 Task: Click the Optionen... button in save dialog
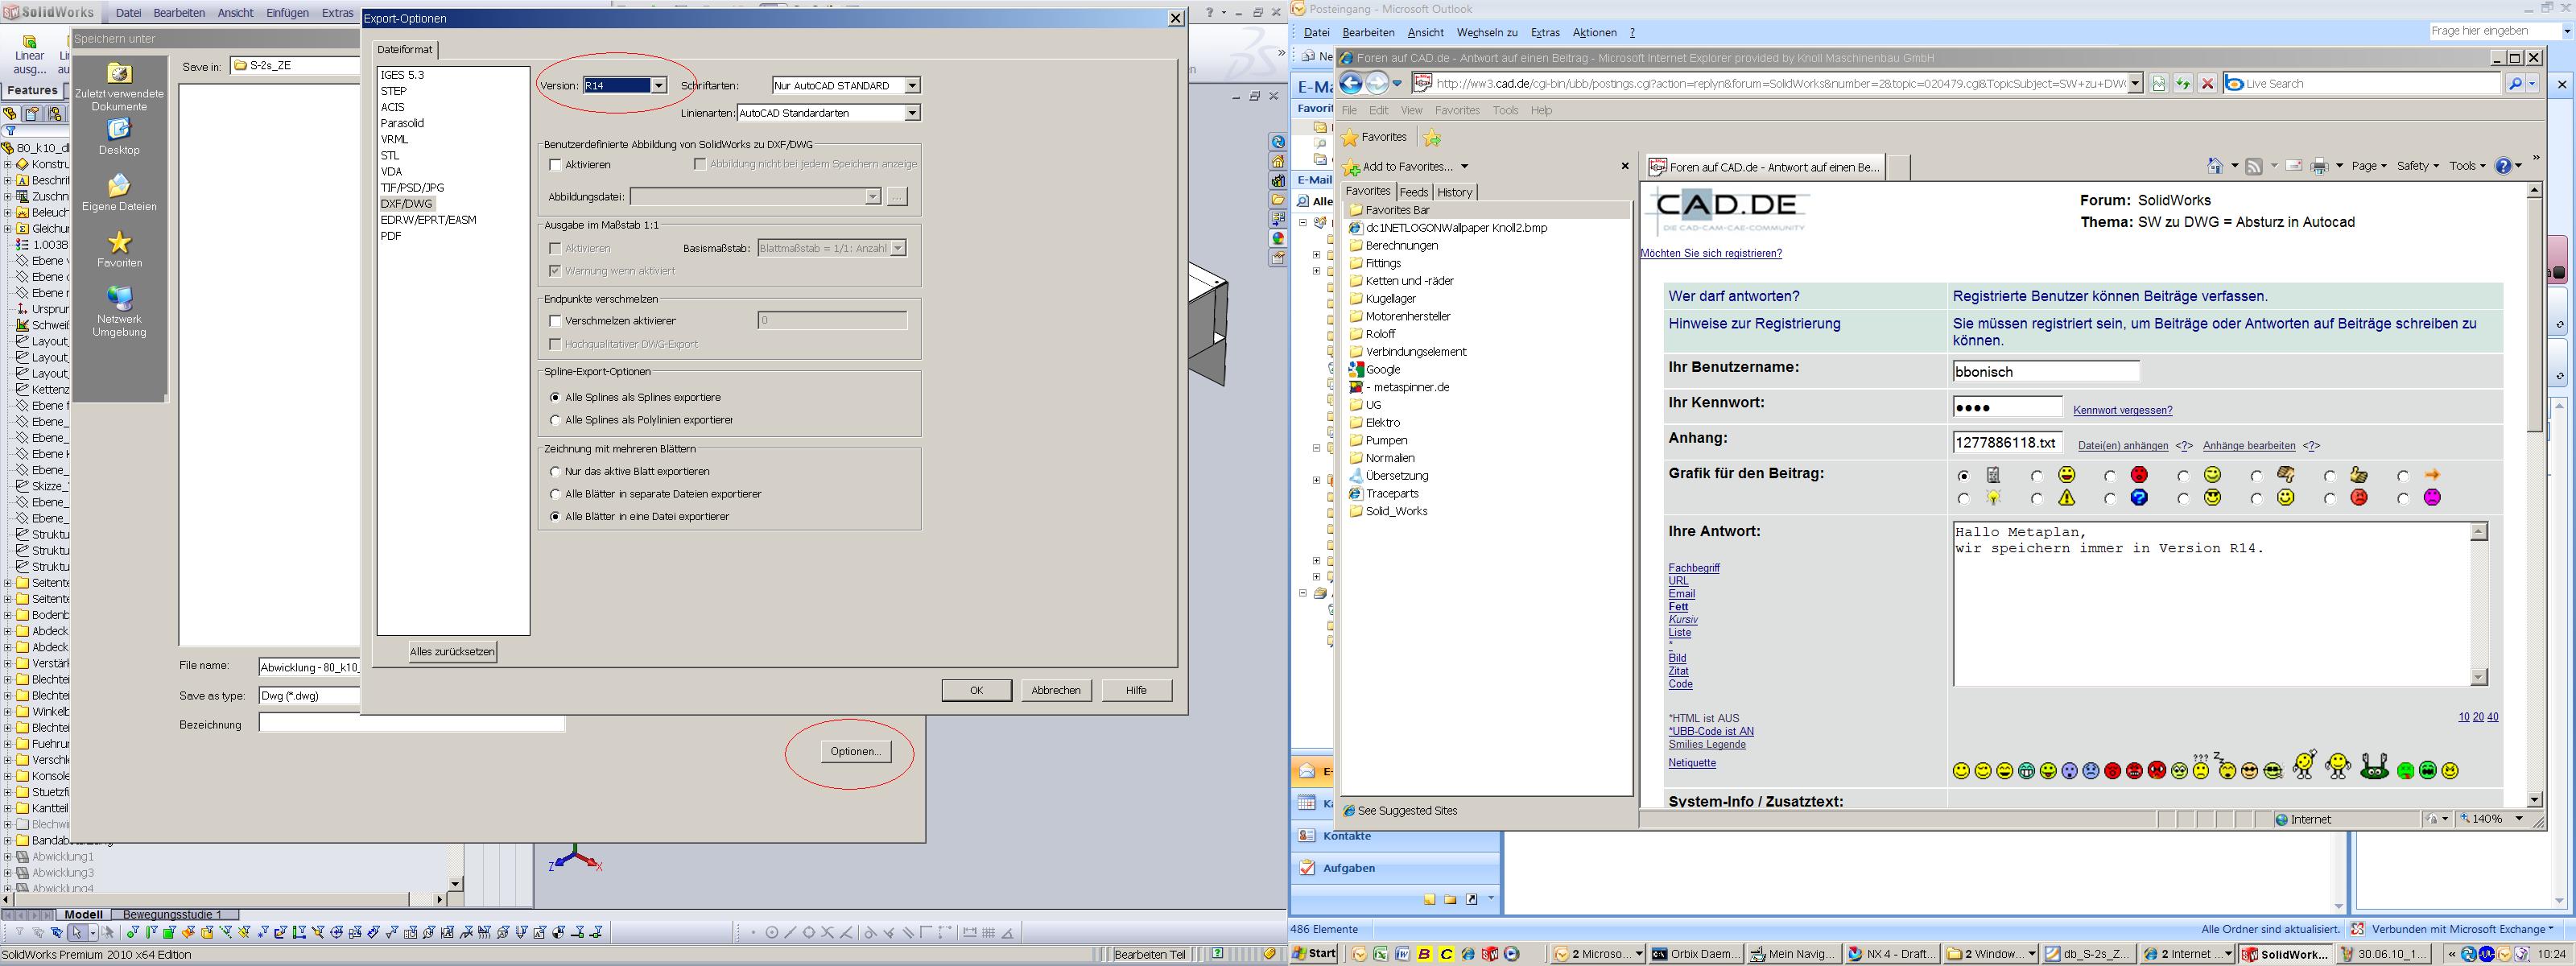click(x=855, y=752)
